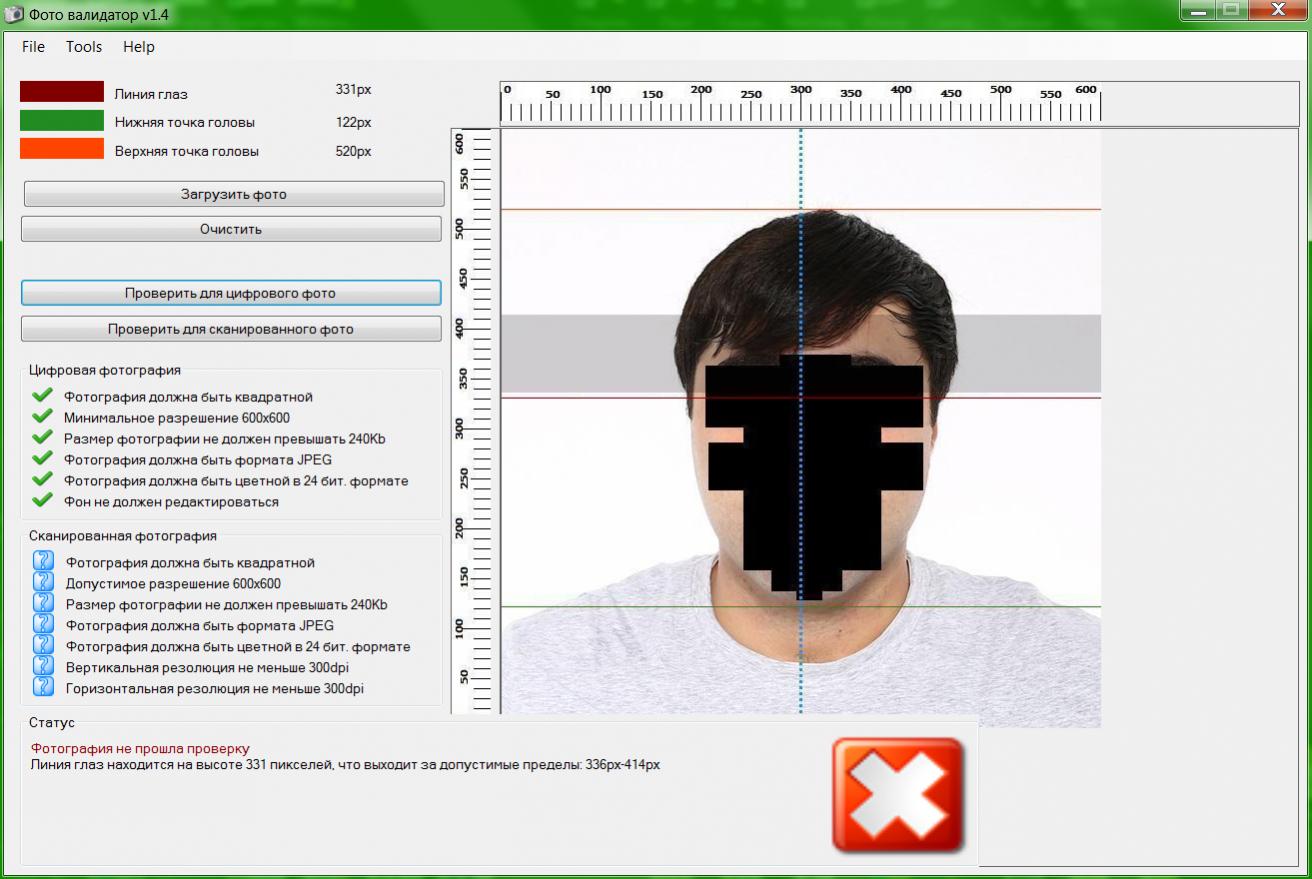1312x879 pixels.
Task: Click the Очистить button
Action: [x=231, y=229]
